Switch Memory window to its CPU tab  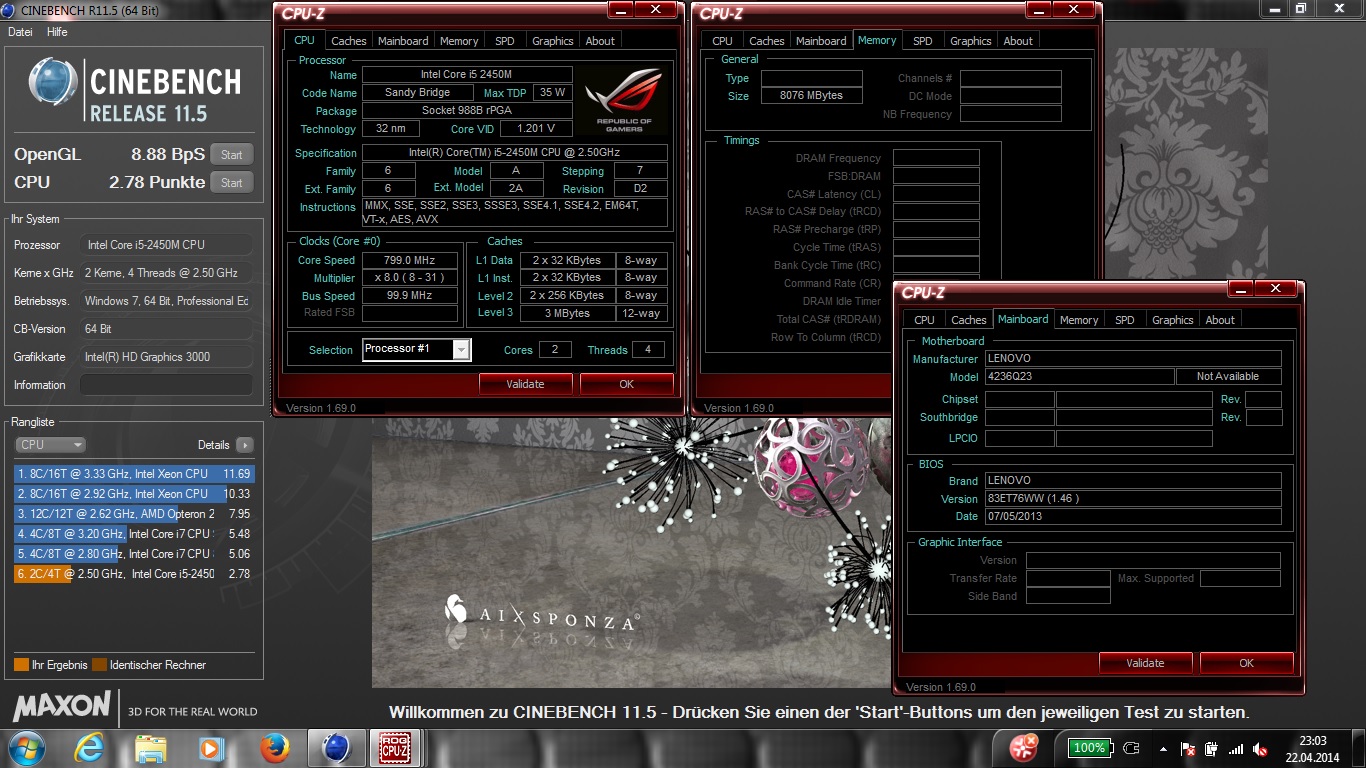click(723, 41)
